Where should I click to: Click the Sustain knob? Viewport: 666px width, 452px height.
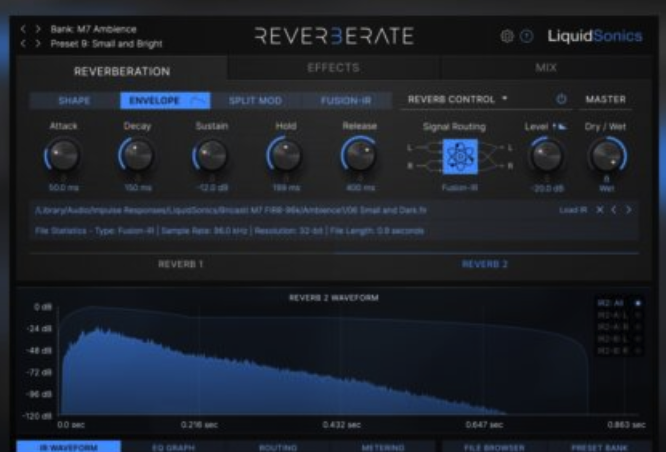[x=211, y=155]
